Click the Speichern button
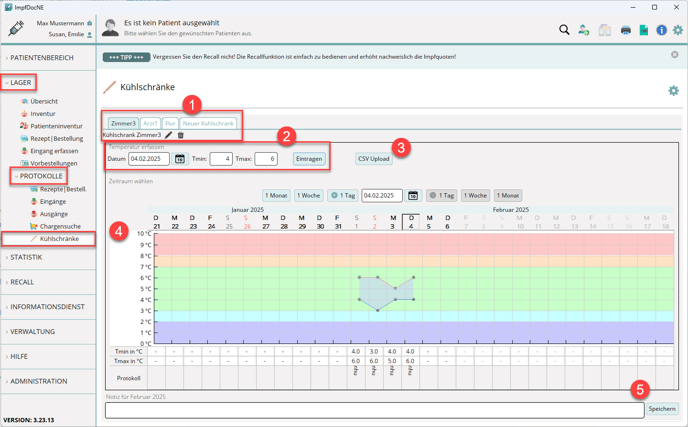 pos(662,409)
